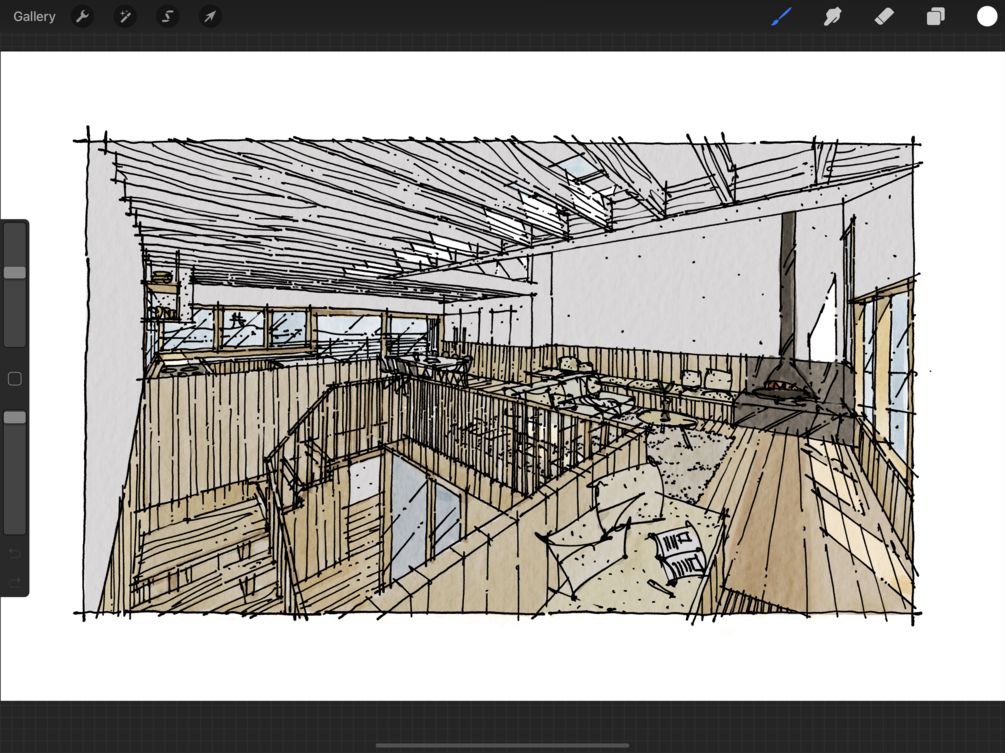Viewport: 1005px width, 753px height.
Task: Open the Actions wrench menu
Action: tap(83, 17)
